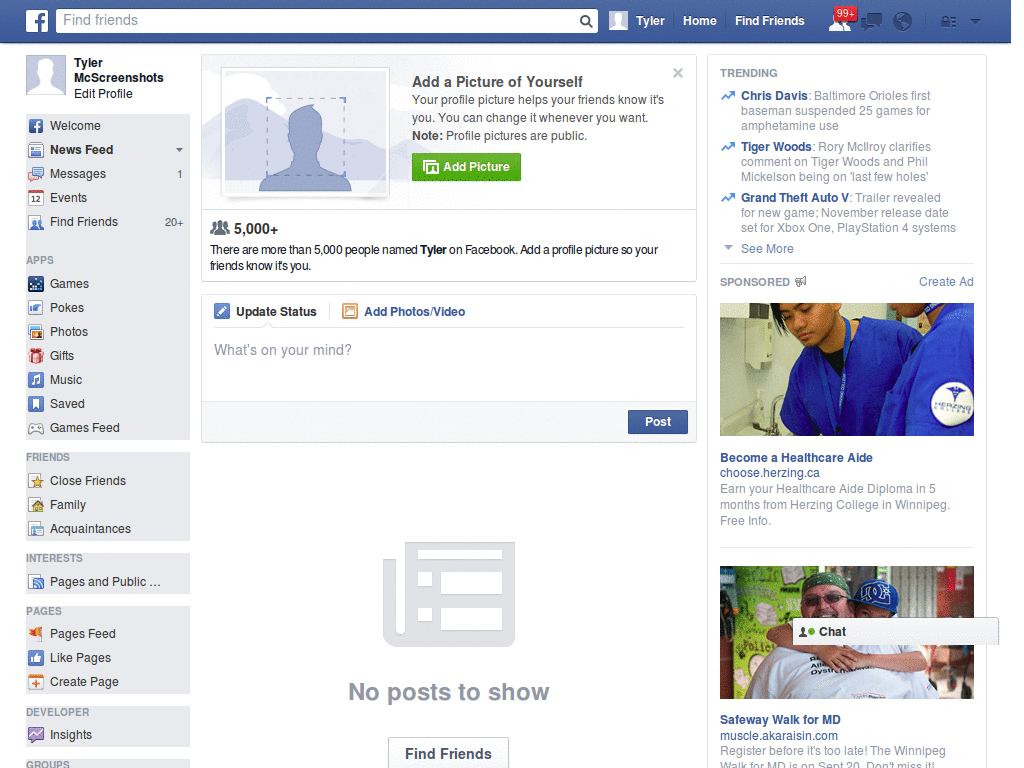Click the green Add Picture button
The height and width of the screenshot is (768, 1024).
click(466, 167)
